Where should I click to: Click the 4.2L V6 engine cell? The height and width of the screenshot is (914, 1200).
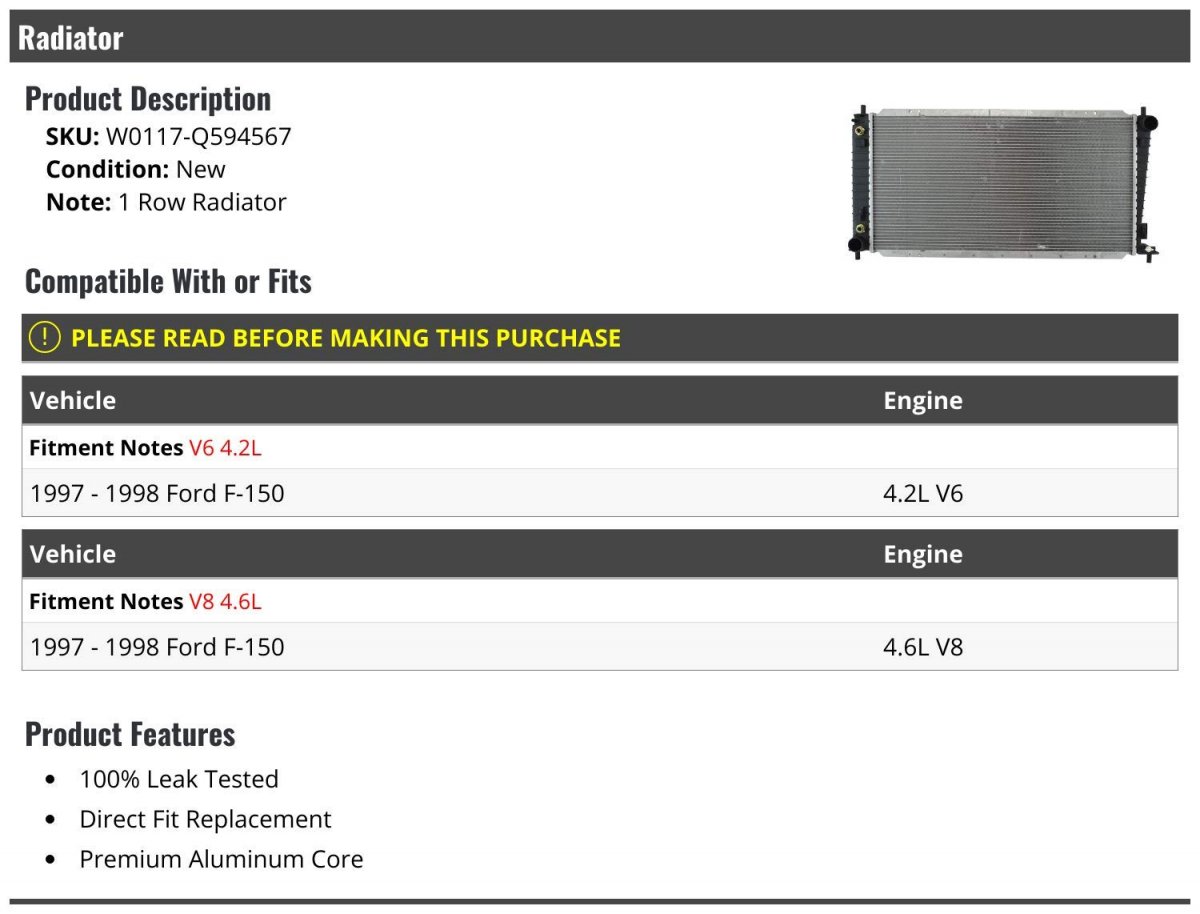tap(922, 493)
